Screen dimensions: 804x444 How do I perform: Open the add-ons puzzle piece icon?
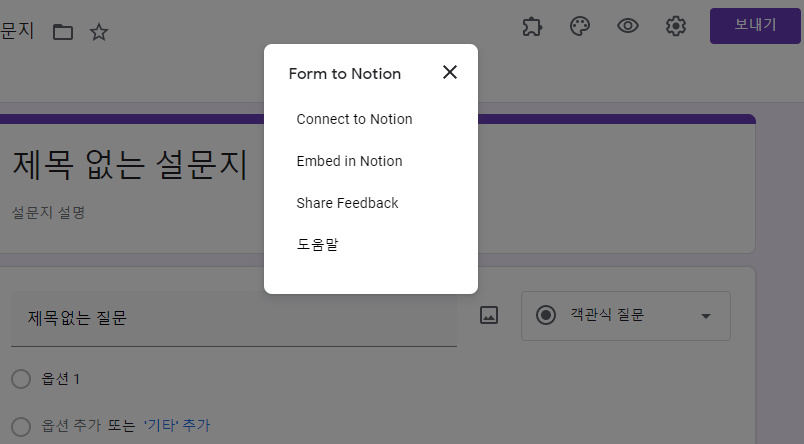tap(532, 26)
